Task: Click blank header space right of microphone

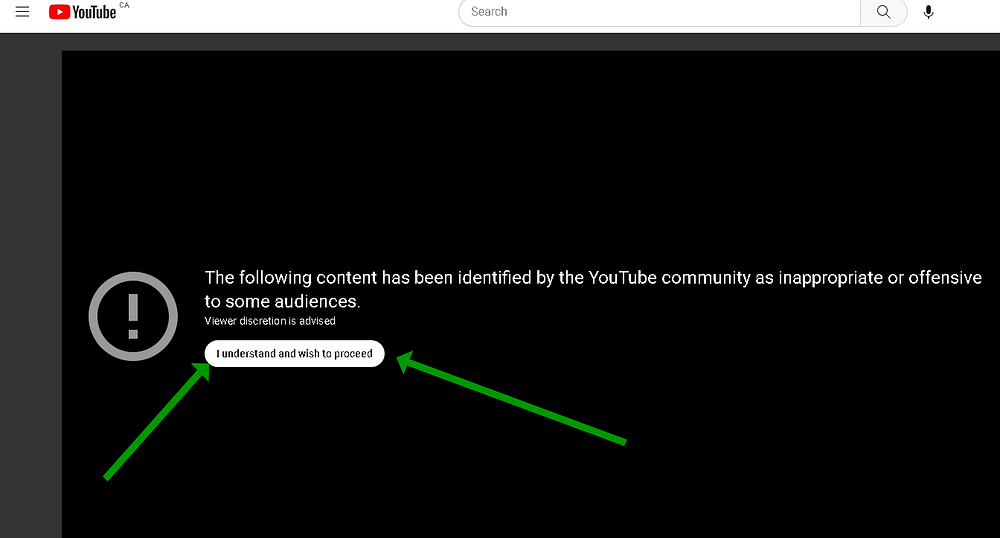Action: coord(970,12)
